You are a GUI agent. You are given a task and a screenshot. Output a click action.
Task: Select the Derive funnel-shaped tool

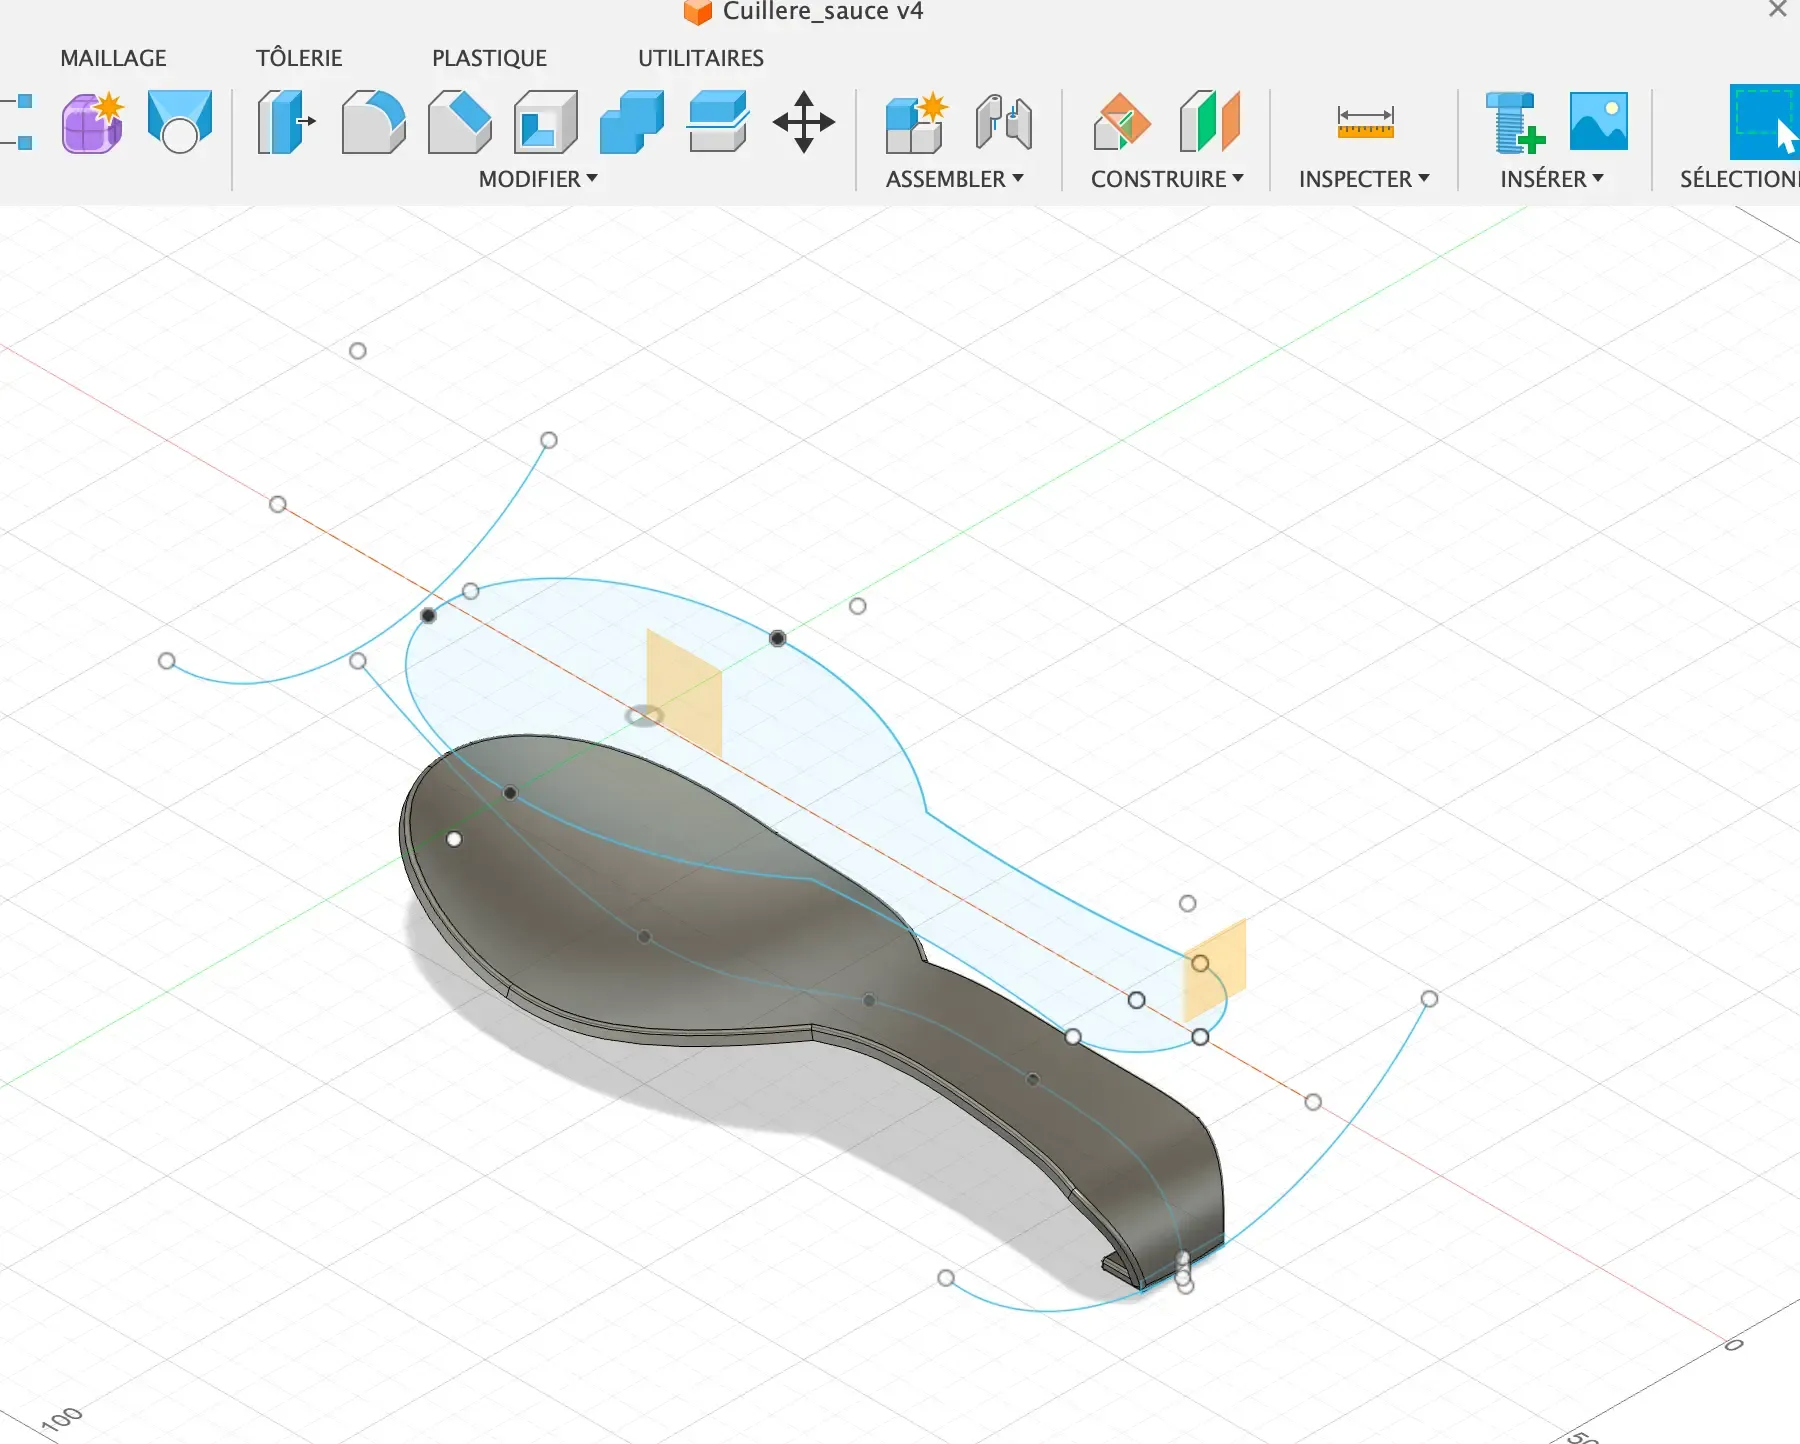(x=180, y=122)
